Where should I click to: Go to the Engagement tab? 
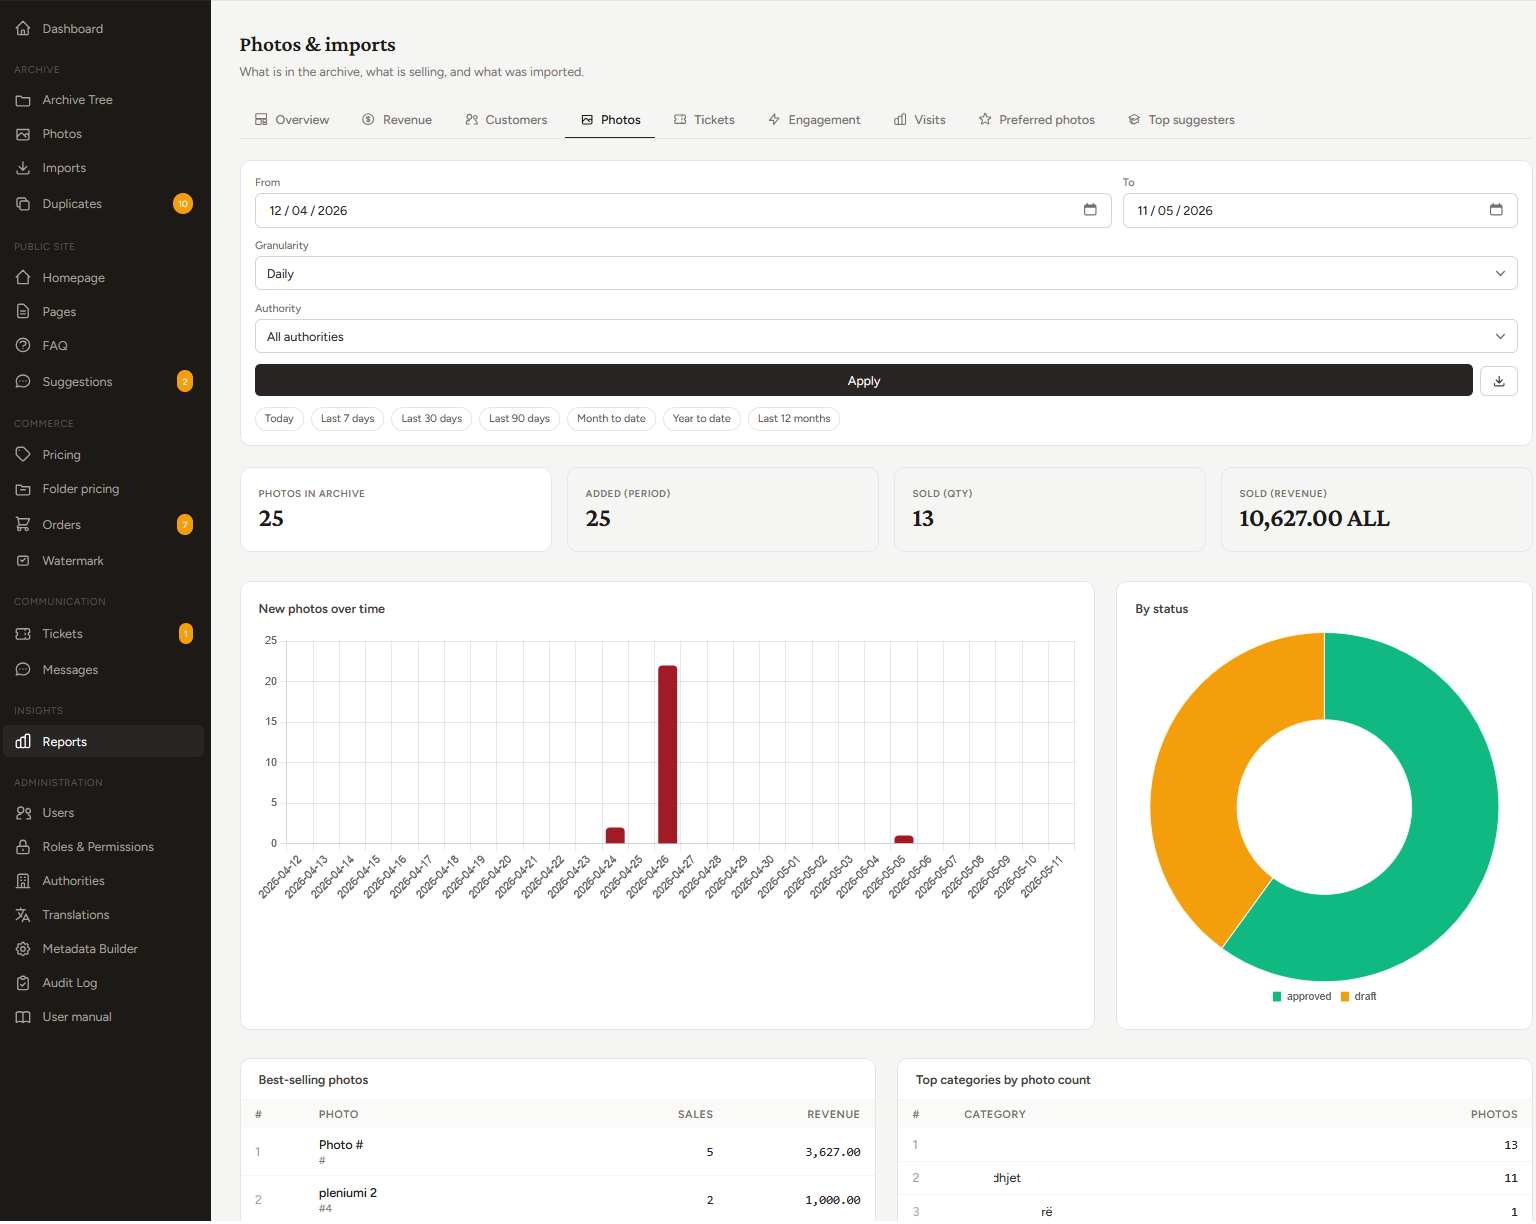click(814, 120)
